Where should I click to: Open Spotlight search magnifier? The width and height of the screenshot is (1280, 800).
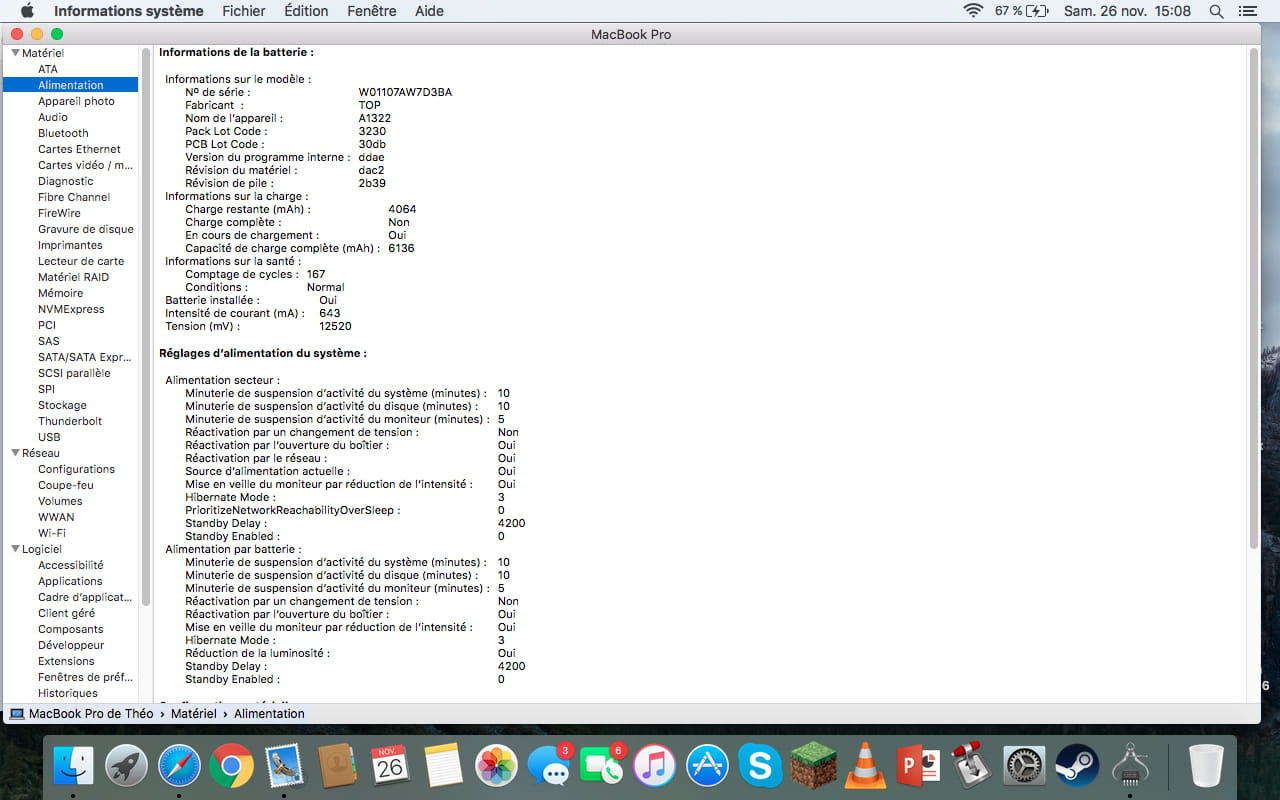click(x=1216, y=11)
